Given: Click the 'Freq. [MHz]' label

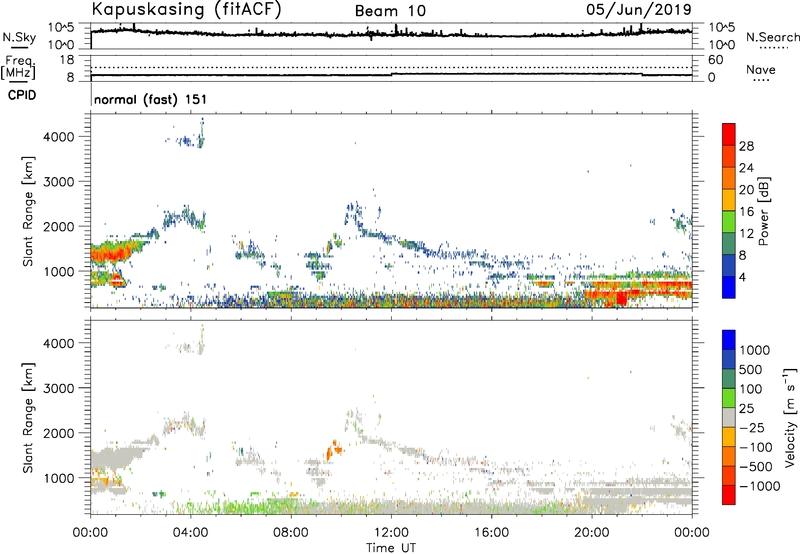Looking at the screenshot, I should (x=18, y=67).
